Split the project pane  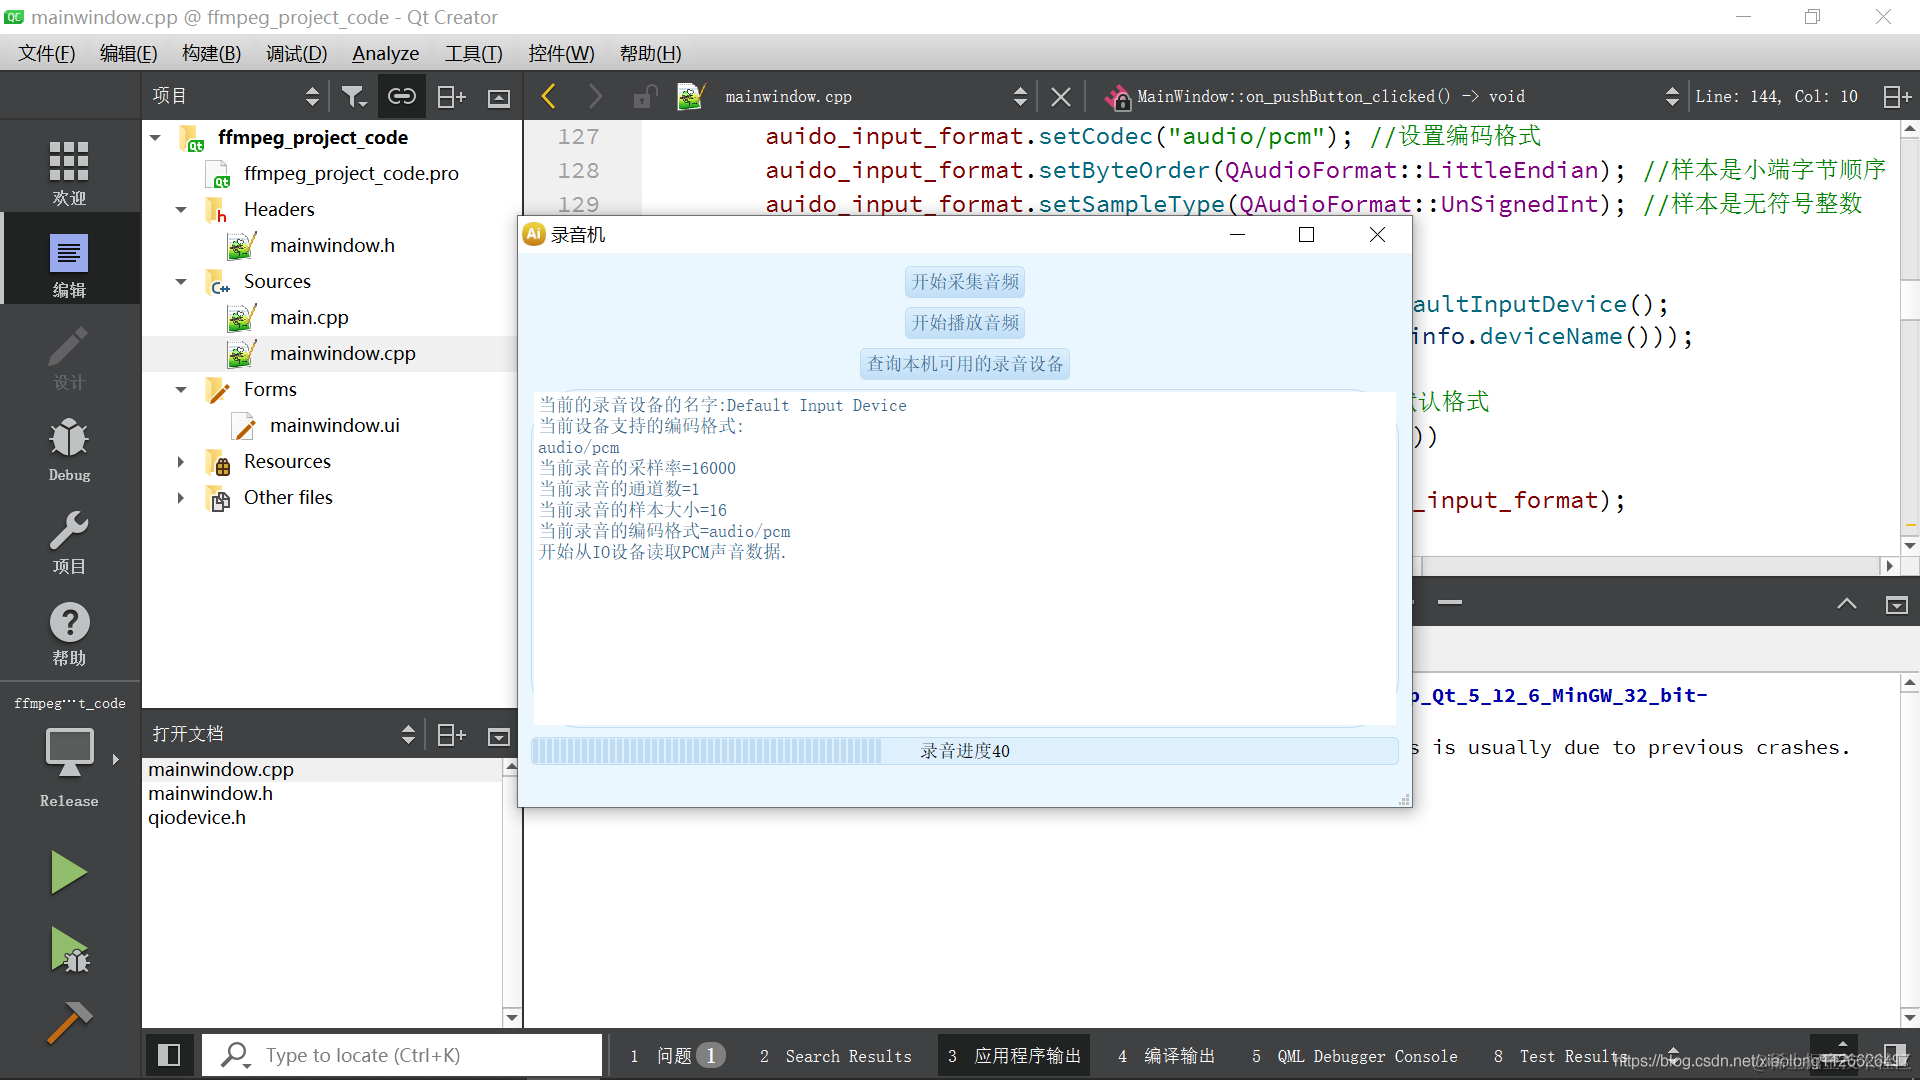[x=451, y=96]
